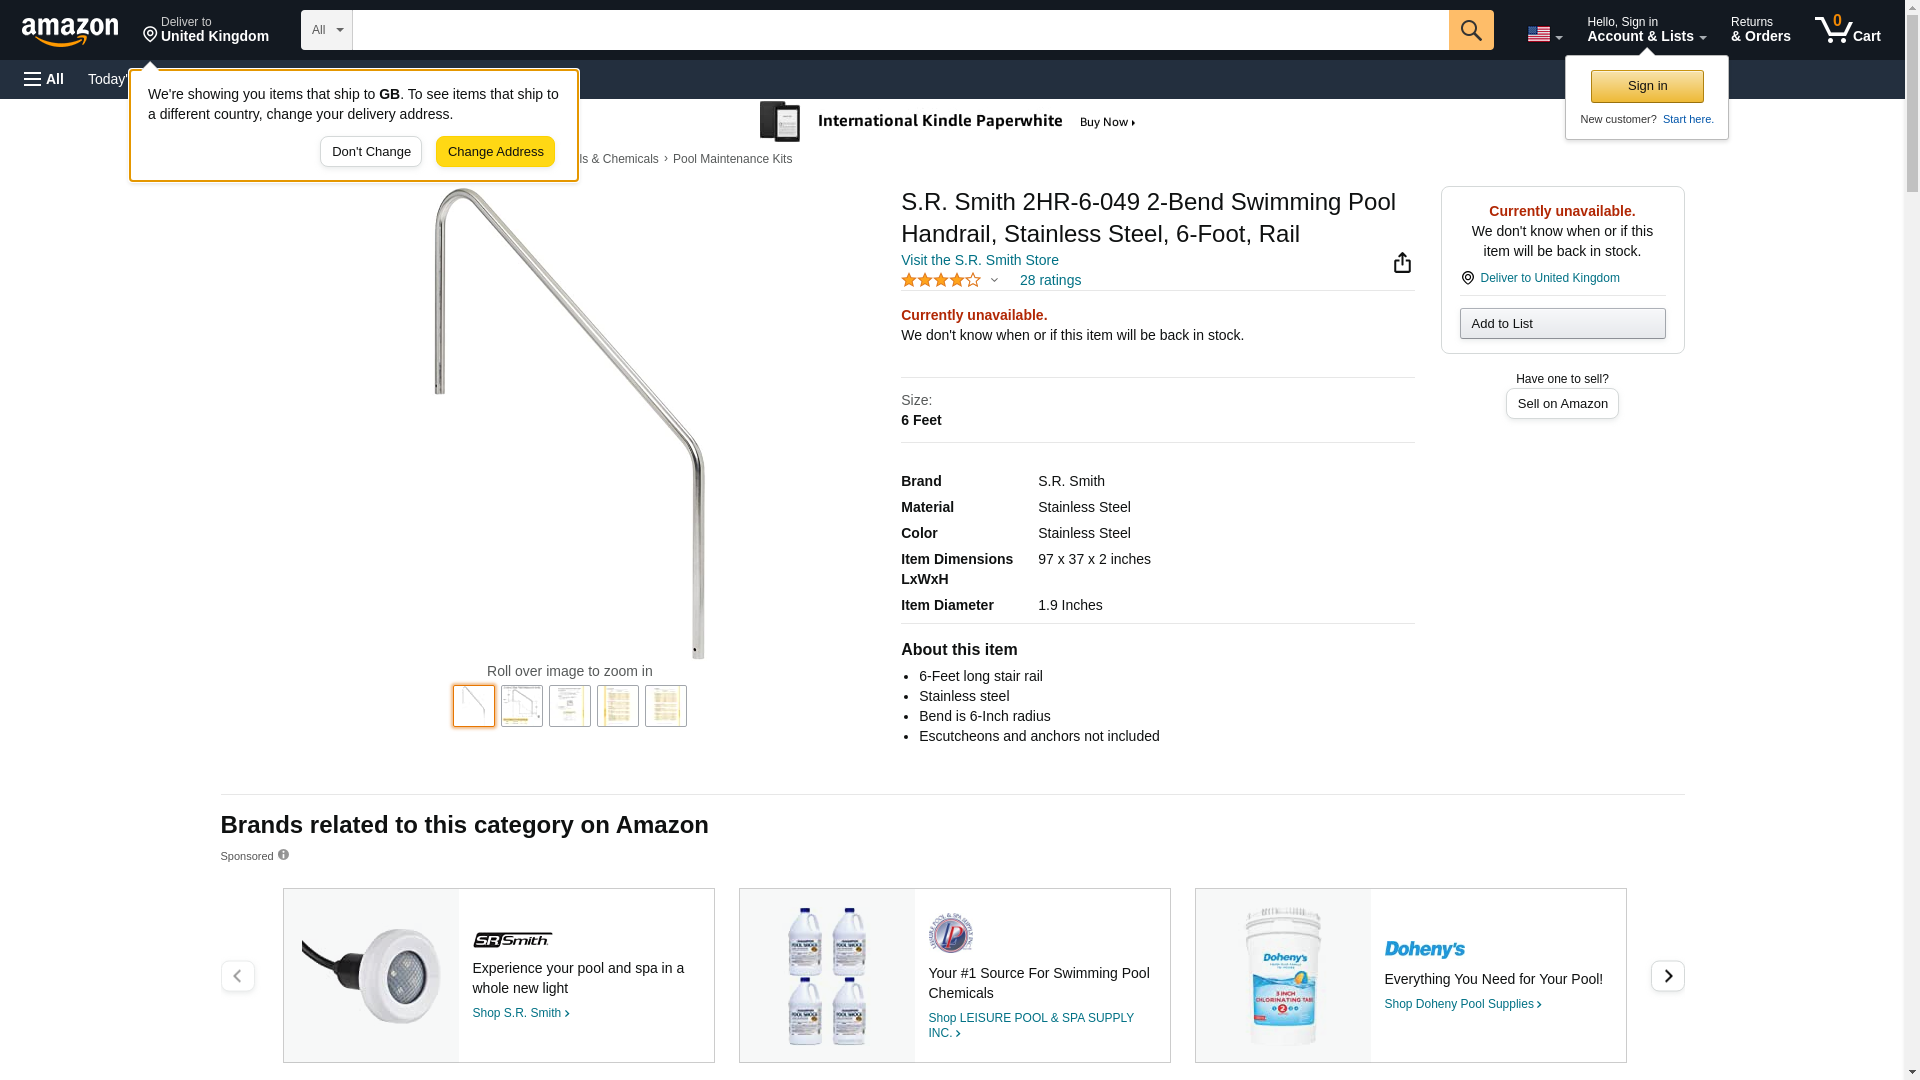Click the yellow Sign in button
This screenshot has height=1080, width=1920.
tap(1647, 87)
